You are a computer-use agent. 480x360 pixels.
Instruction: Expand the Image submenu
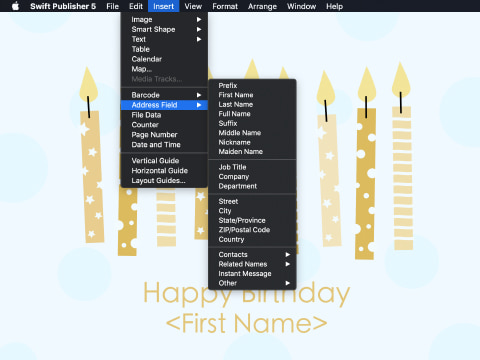(164, 20)
